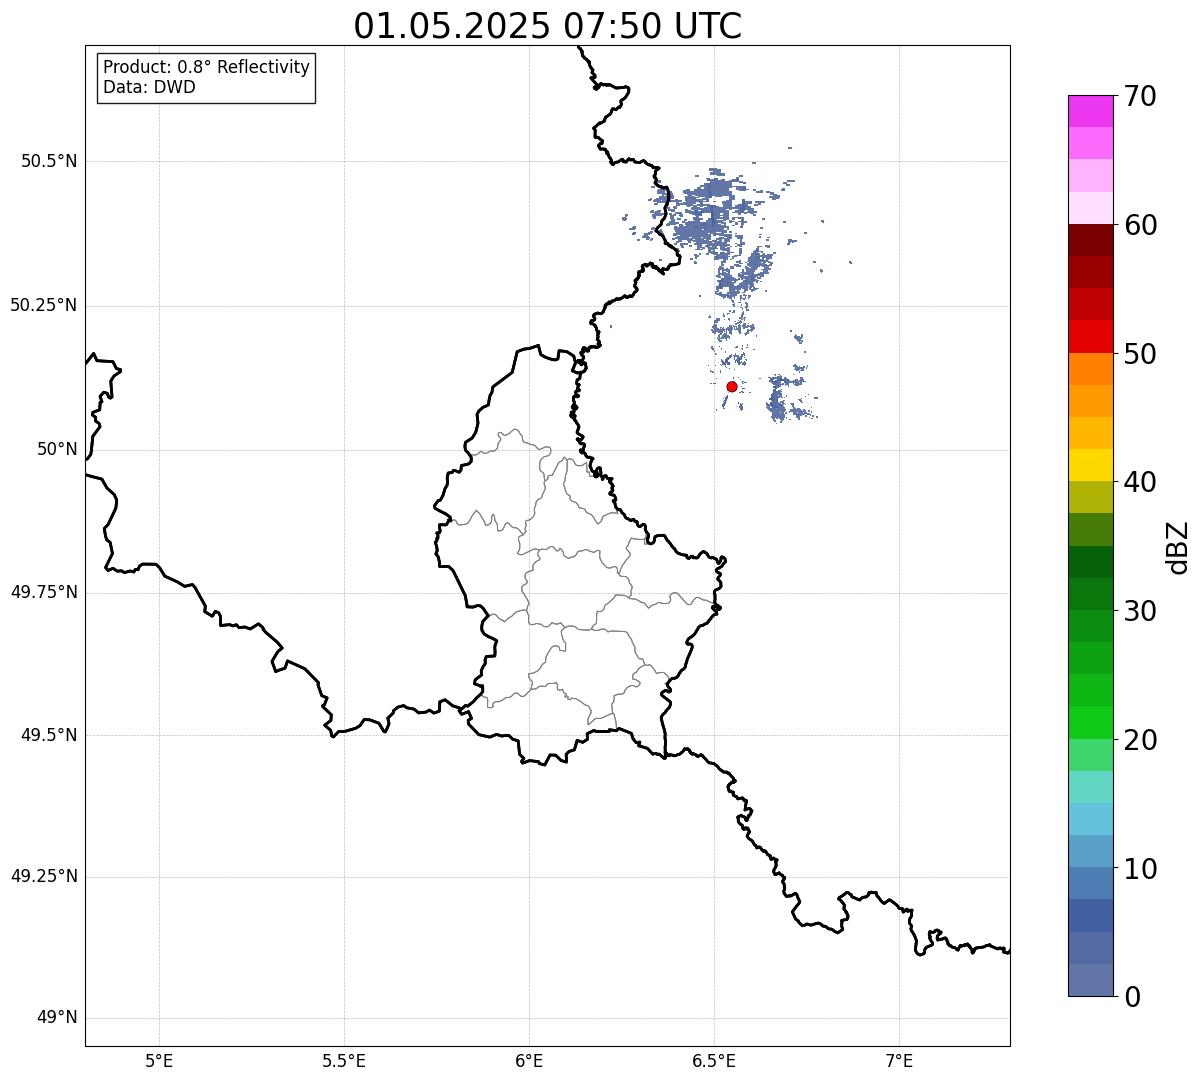This screenshot has width=1202, height=1081.
Task: Click the 49.75°N latitude label
Action: [x=44, y=592]
